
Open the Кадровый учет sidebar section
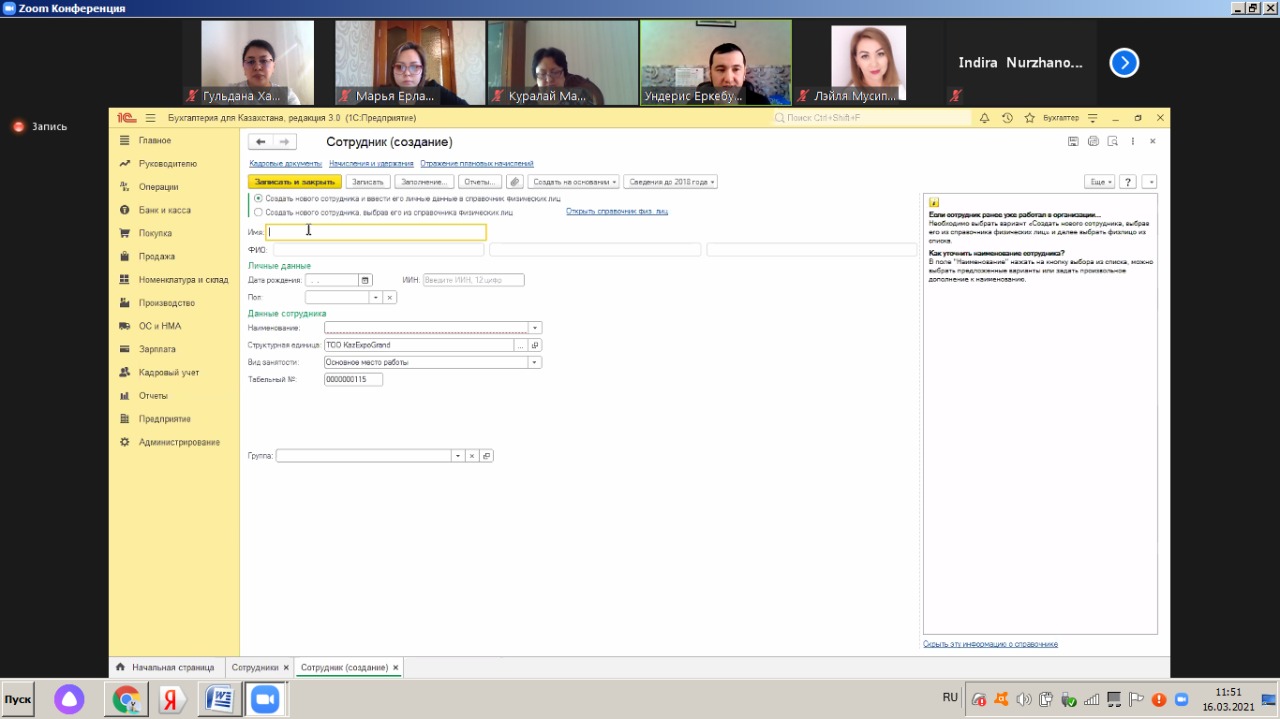(169, 372)
